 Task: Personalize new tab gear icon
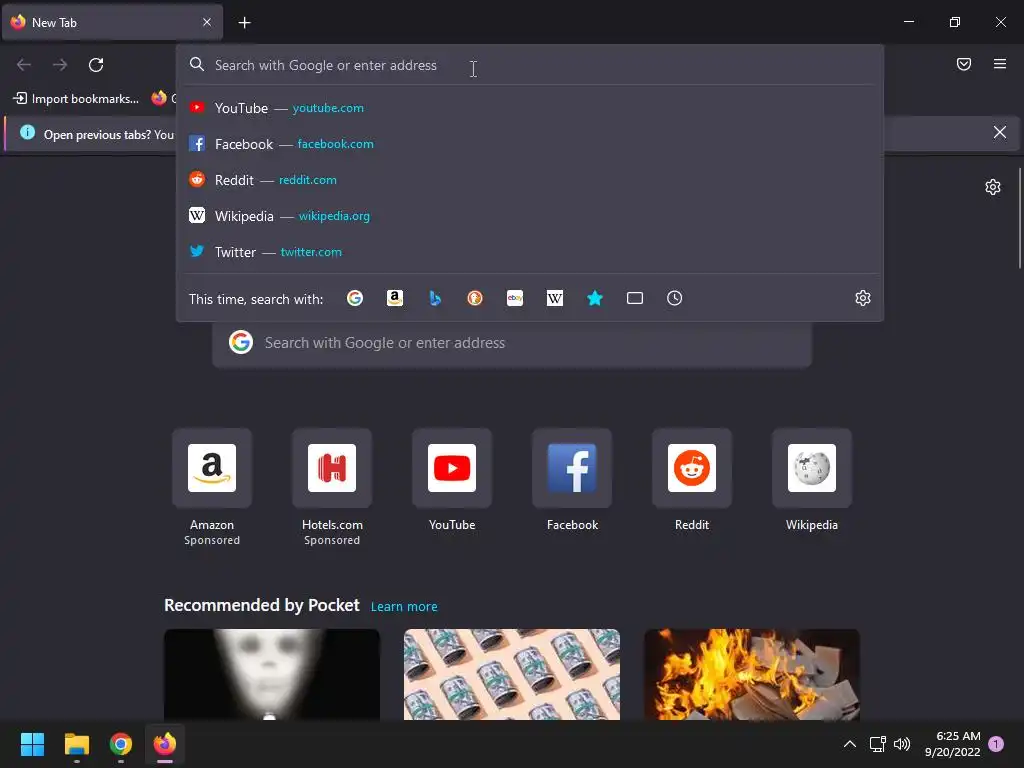tap(993, 187)
